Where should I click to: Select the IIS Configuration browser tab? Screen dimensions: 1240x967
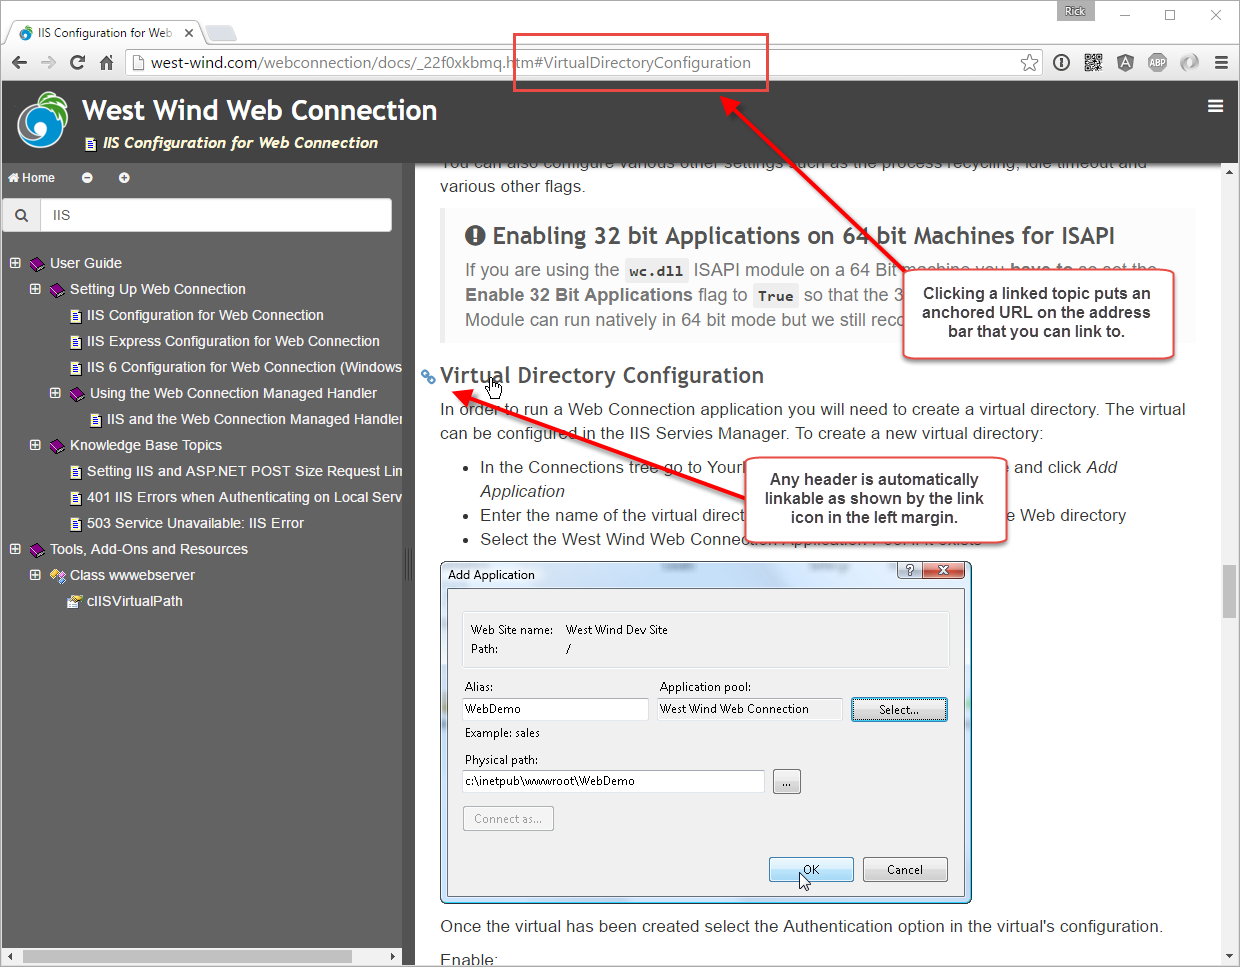pos(104,33)
